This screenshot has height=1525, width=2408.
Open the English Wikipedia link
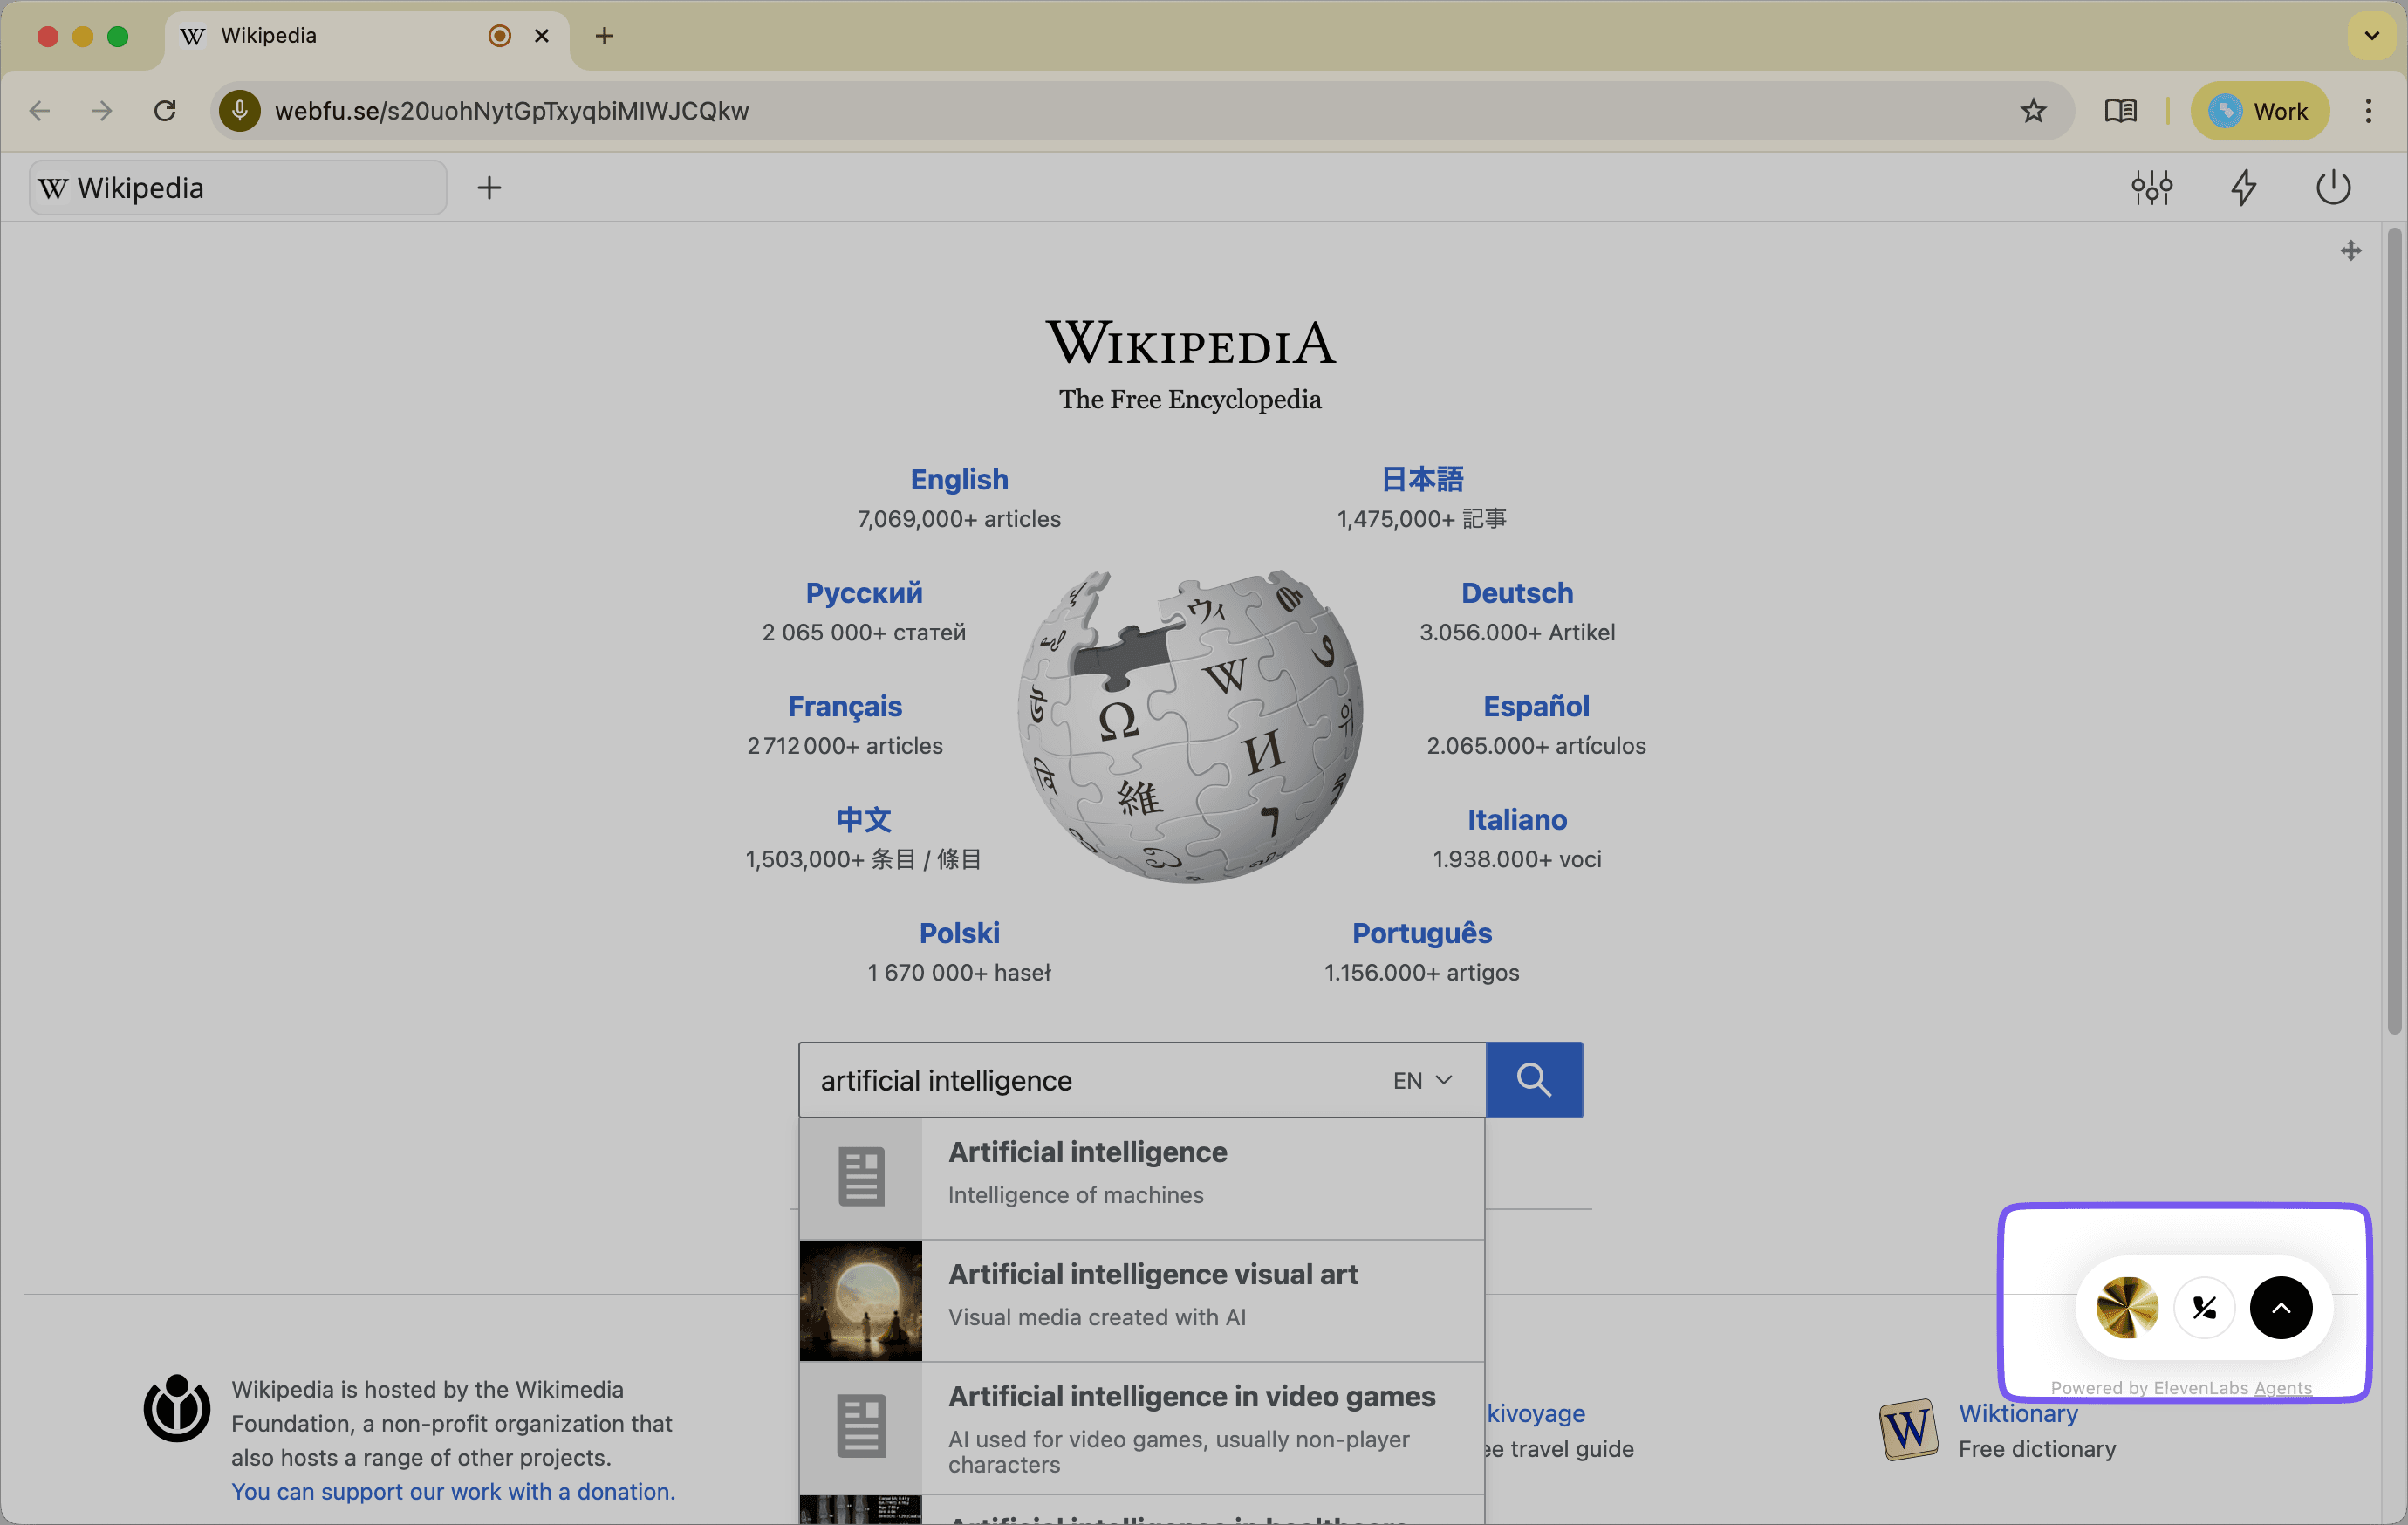(958, 480)
